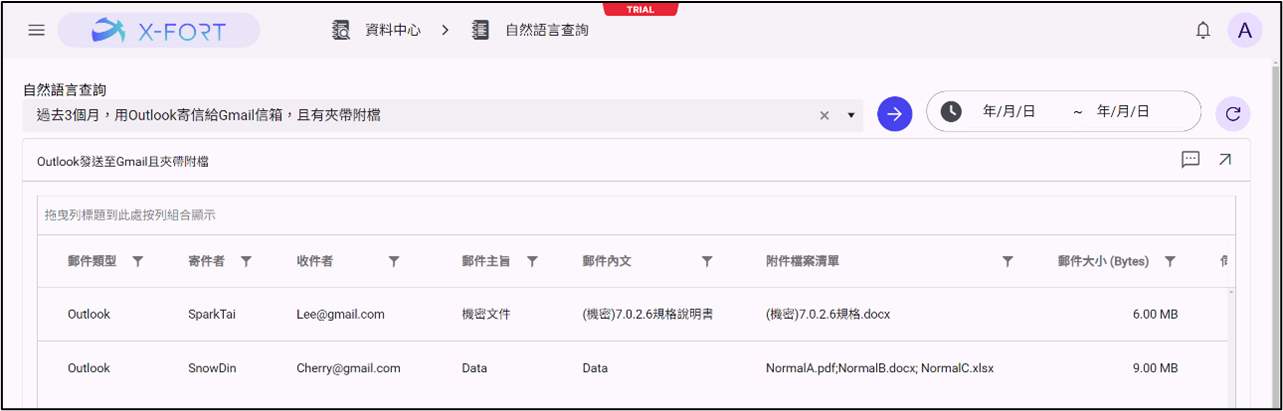Viewport: 1283px width, 411px height.
Task: Open the 資料中心 breadcrumb
Action: click(391, 30)
